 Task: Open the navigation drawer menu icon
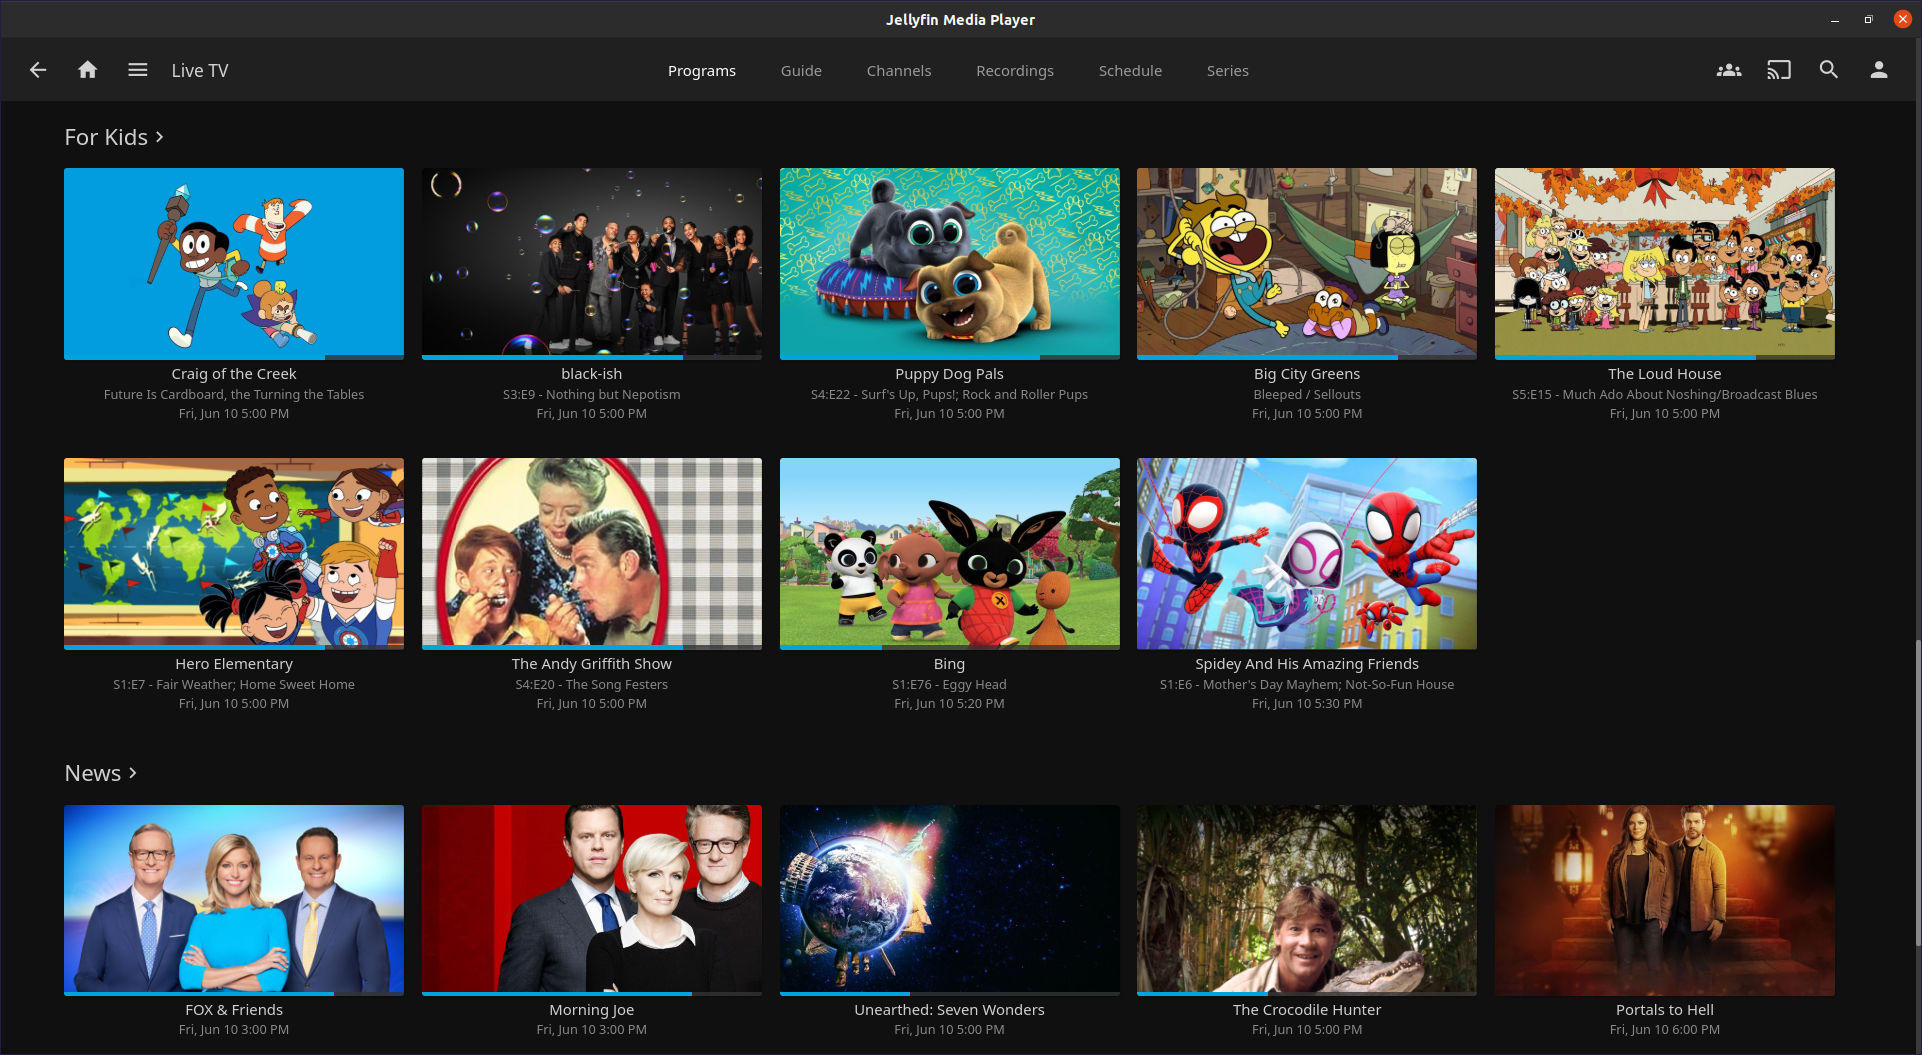[137, 70]
